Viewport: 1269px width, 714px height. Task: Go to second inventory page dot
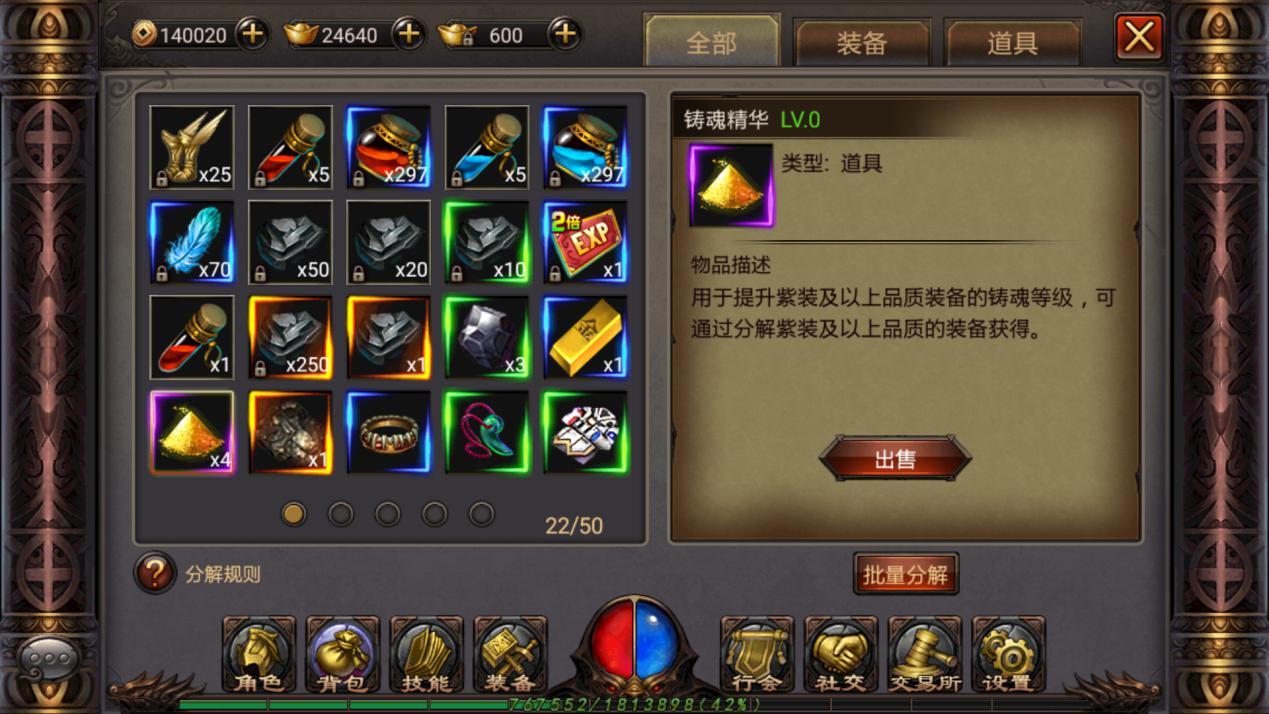click(x=341, y=514)
